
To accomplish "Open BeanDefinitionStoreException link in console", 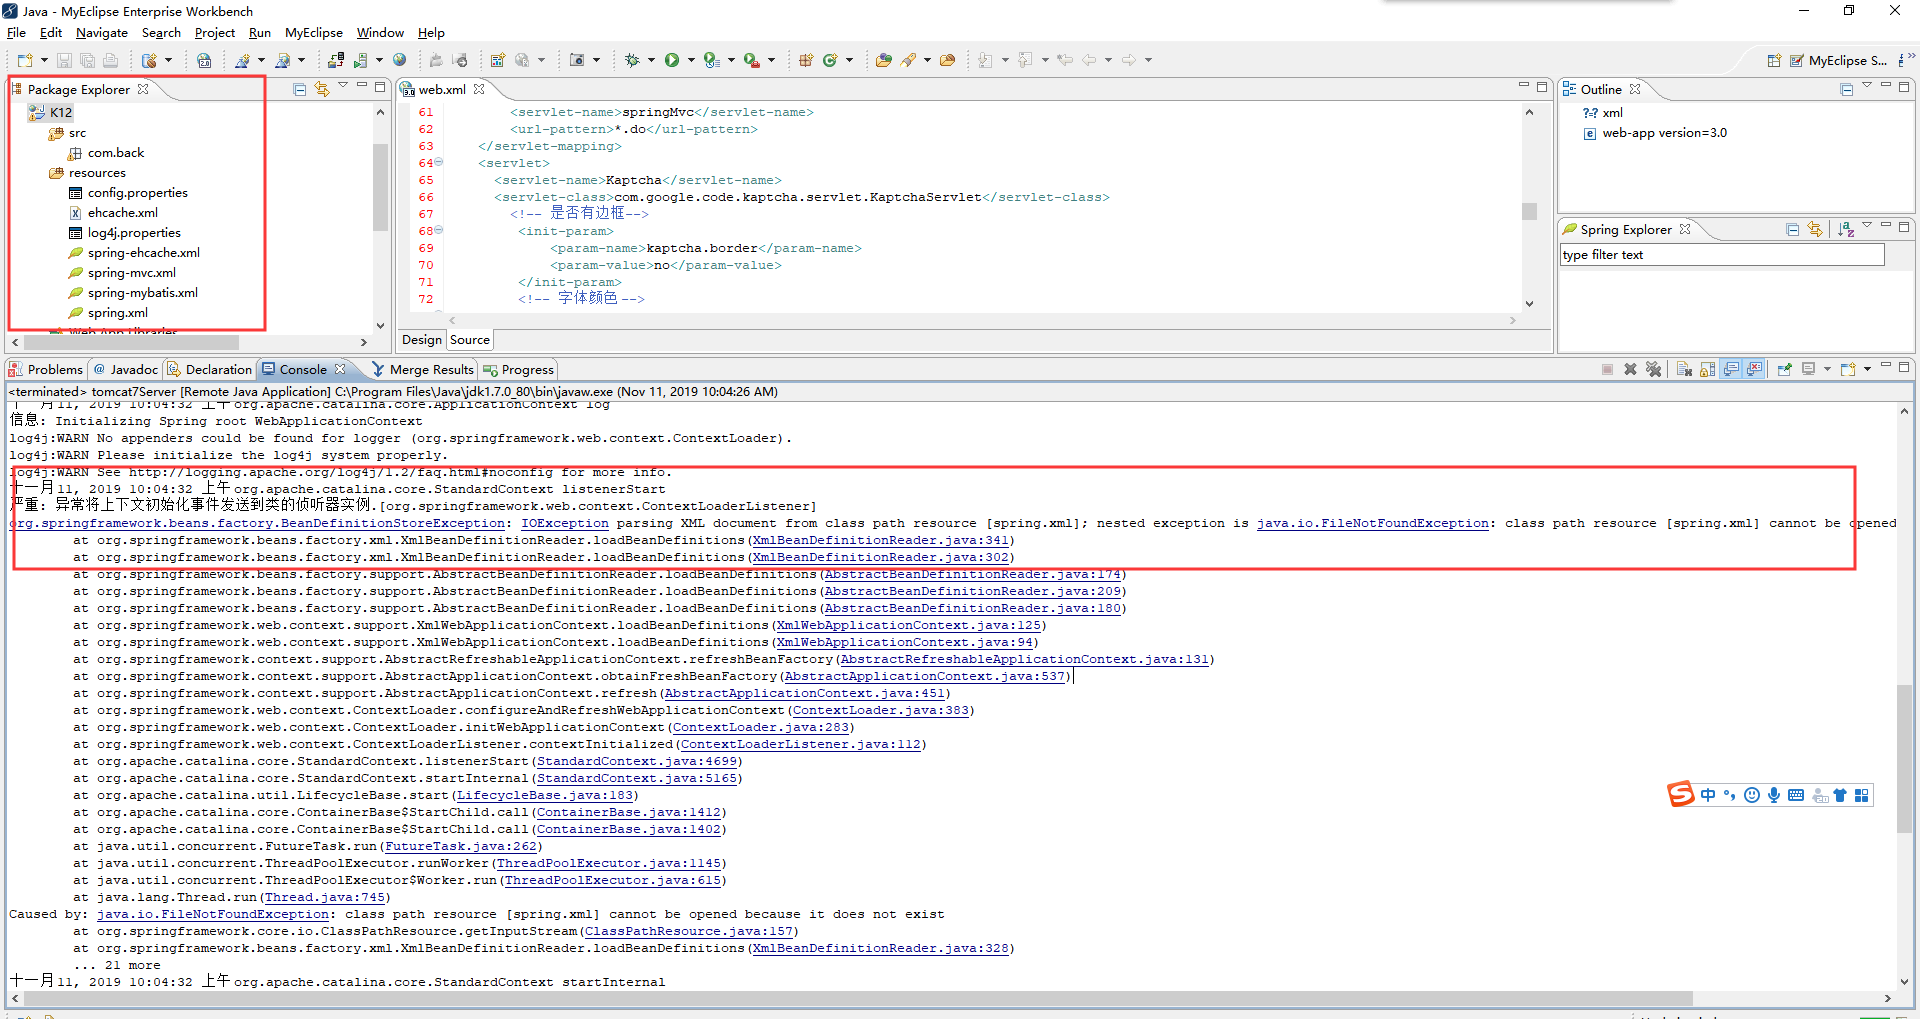I will pos(258,523).
